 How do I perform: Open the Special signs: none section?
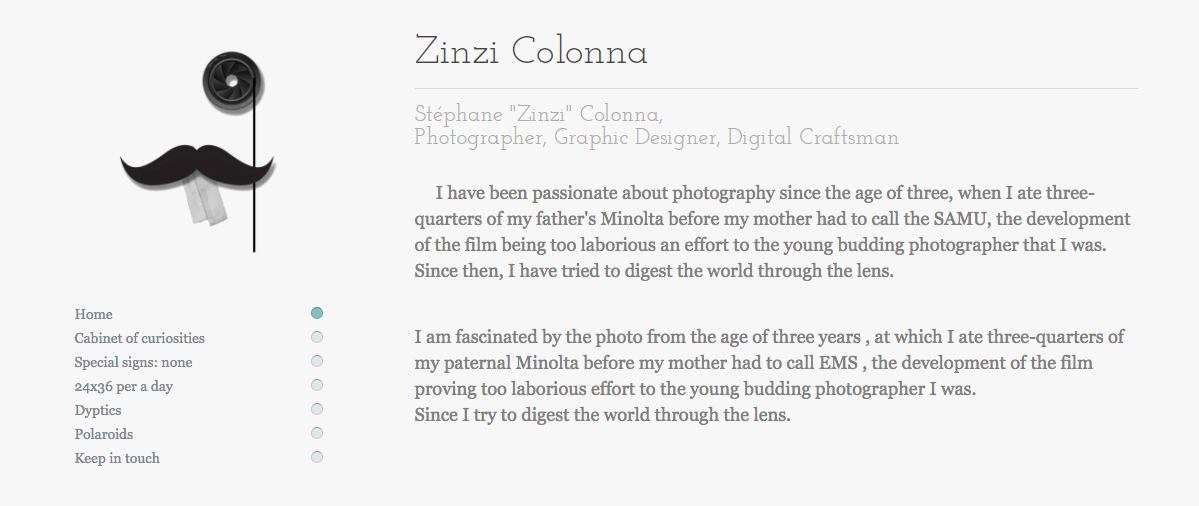tap(133, 362)
